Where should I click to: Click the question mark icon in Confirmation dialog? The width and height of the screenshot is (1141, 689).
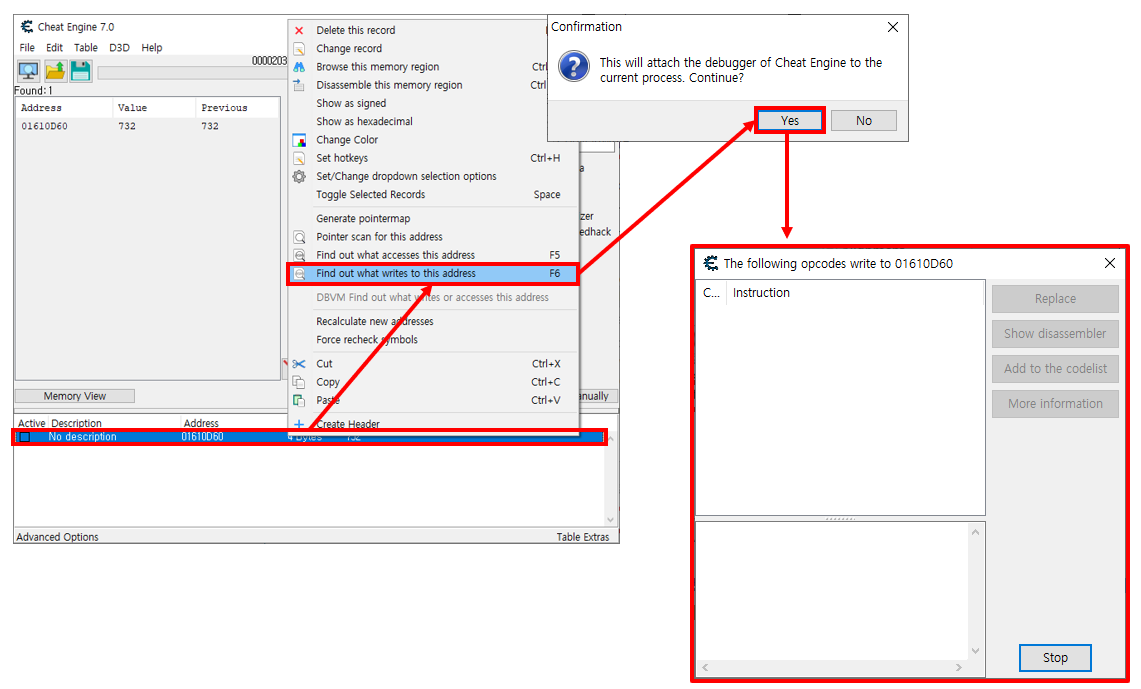click(x=574, y=66)
